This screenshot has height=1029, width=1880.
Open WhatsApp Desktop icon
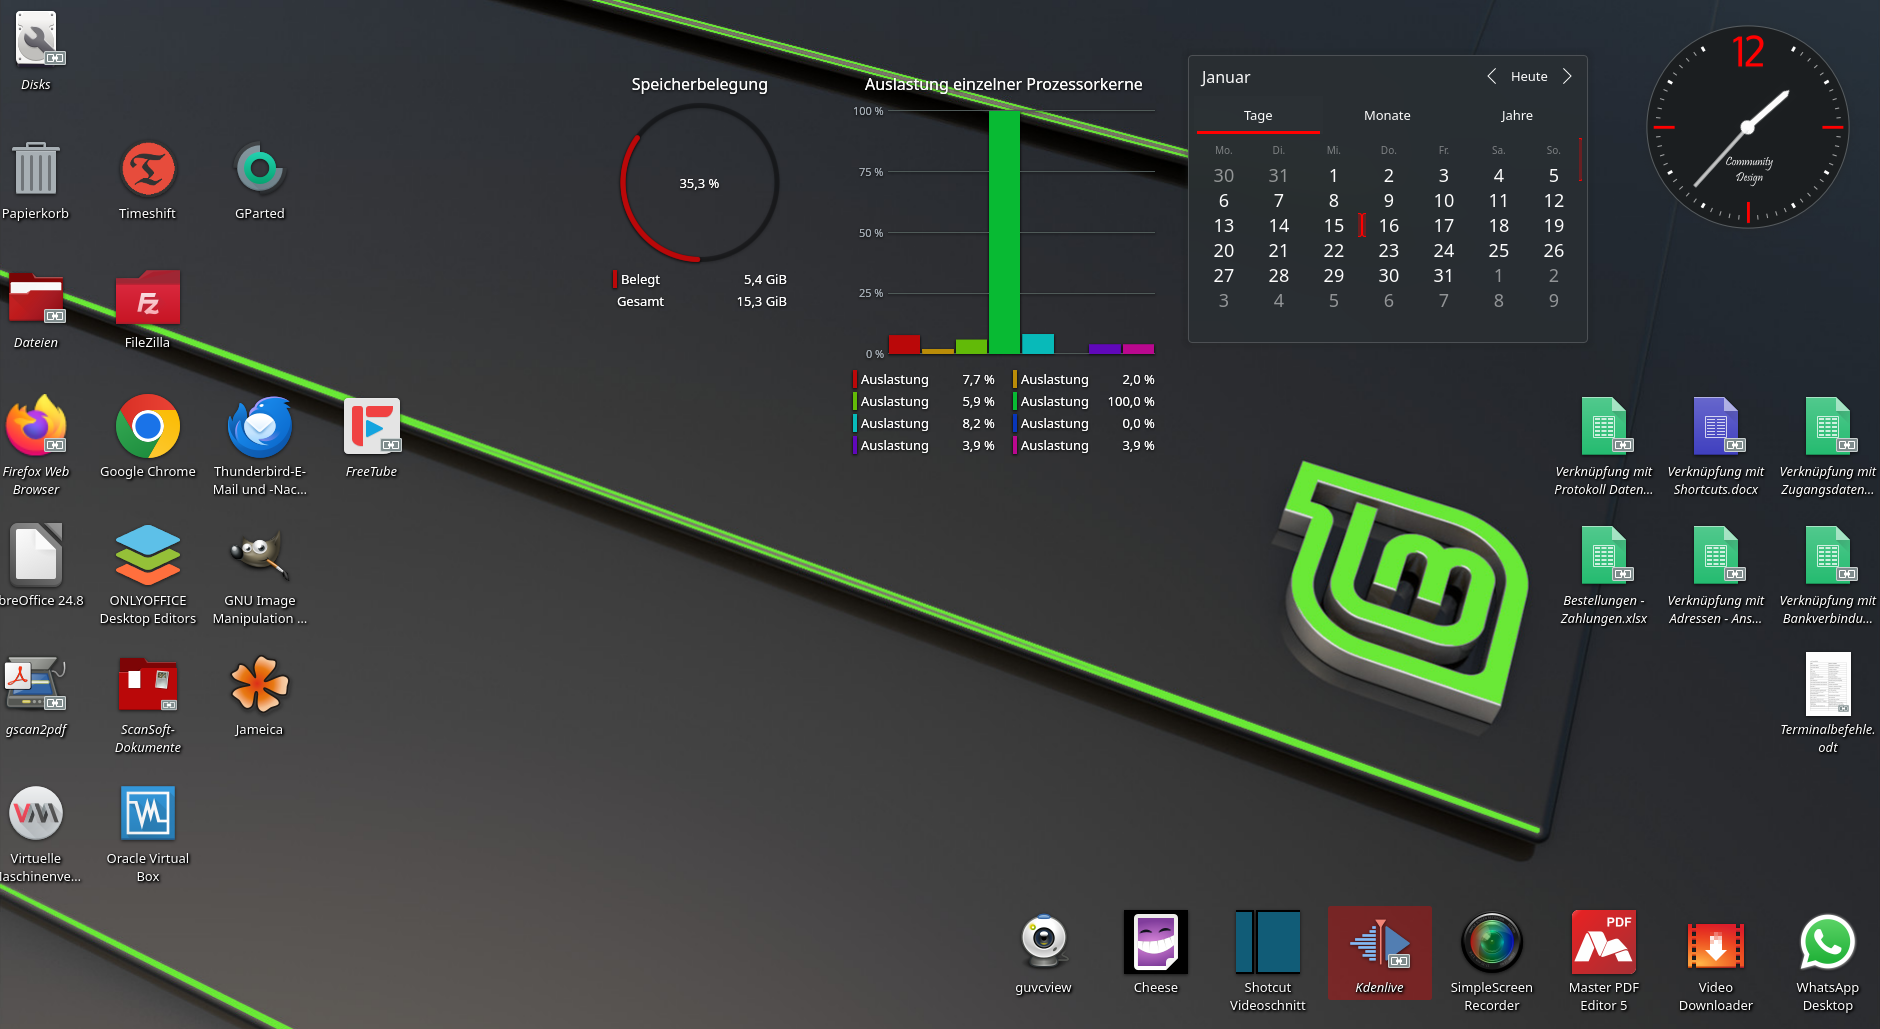[x=1827, y=944]
